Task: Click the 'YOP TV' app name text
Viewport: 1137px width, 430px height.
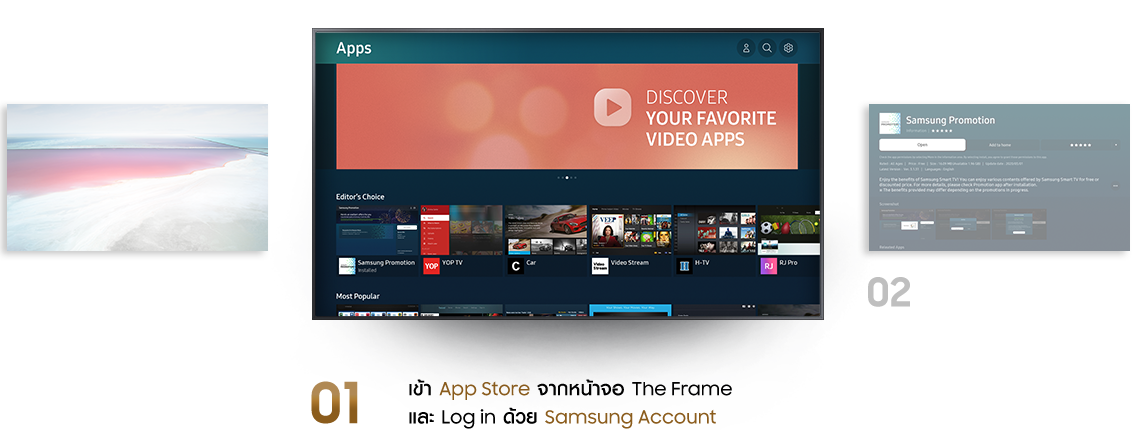Action: (x=452, y=262)
